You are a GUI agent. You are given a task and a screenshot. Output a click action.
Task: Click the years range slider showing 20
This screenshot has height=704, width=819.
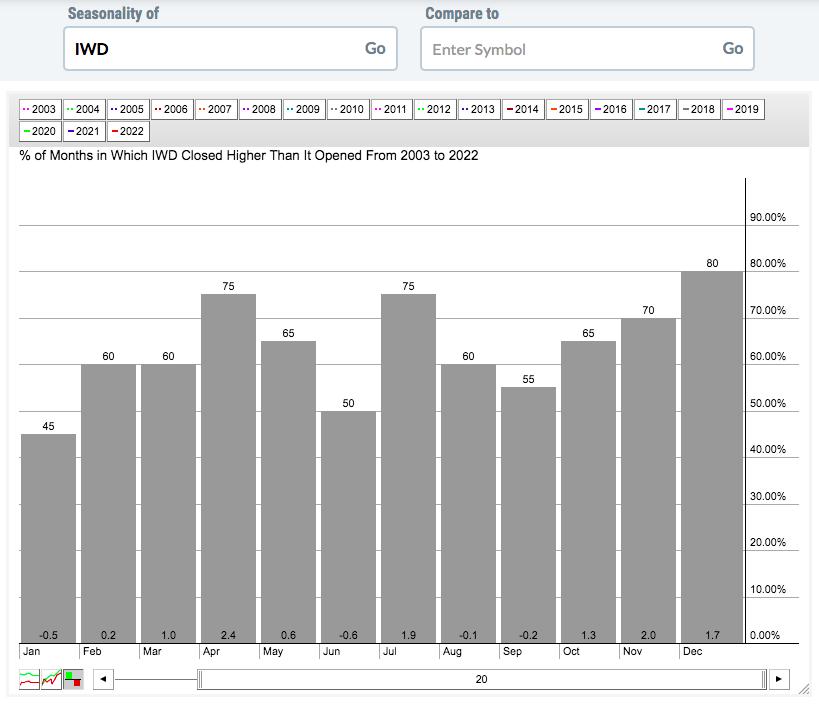(x=482, y=679)
